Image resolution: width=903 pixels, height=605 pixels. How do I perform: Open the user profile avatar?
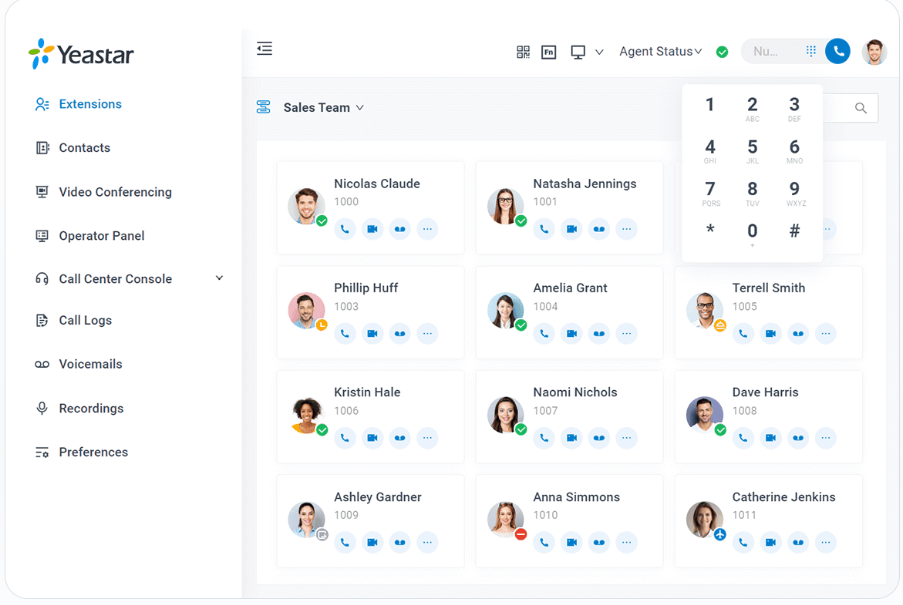pos(874,52)
